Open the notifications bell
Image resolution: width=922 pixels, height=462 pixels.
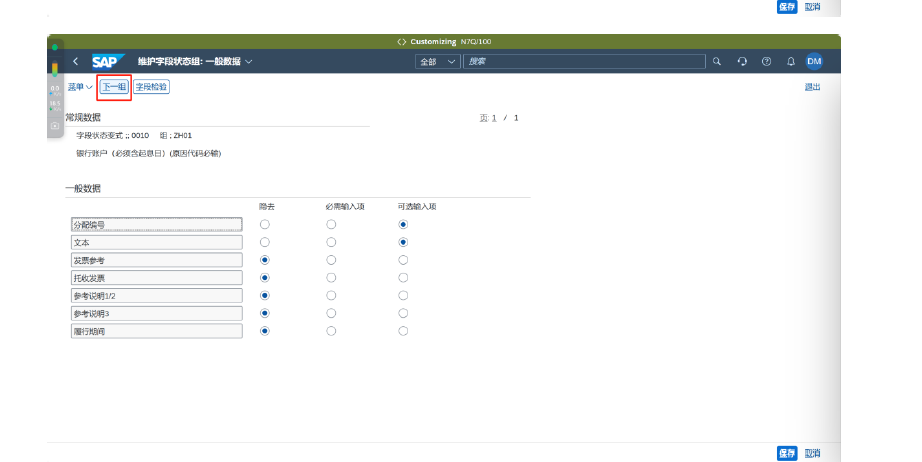791,62
